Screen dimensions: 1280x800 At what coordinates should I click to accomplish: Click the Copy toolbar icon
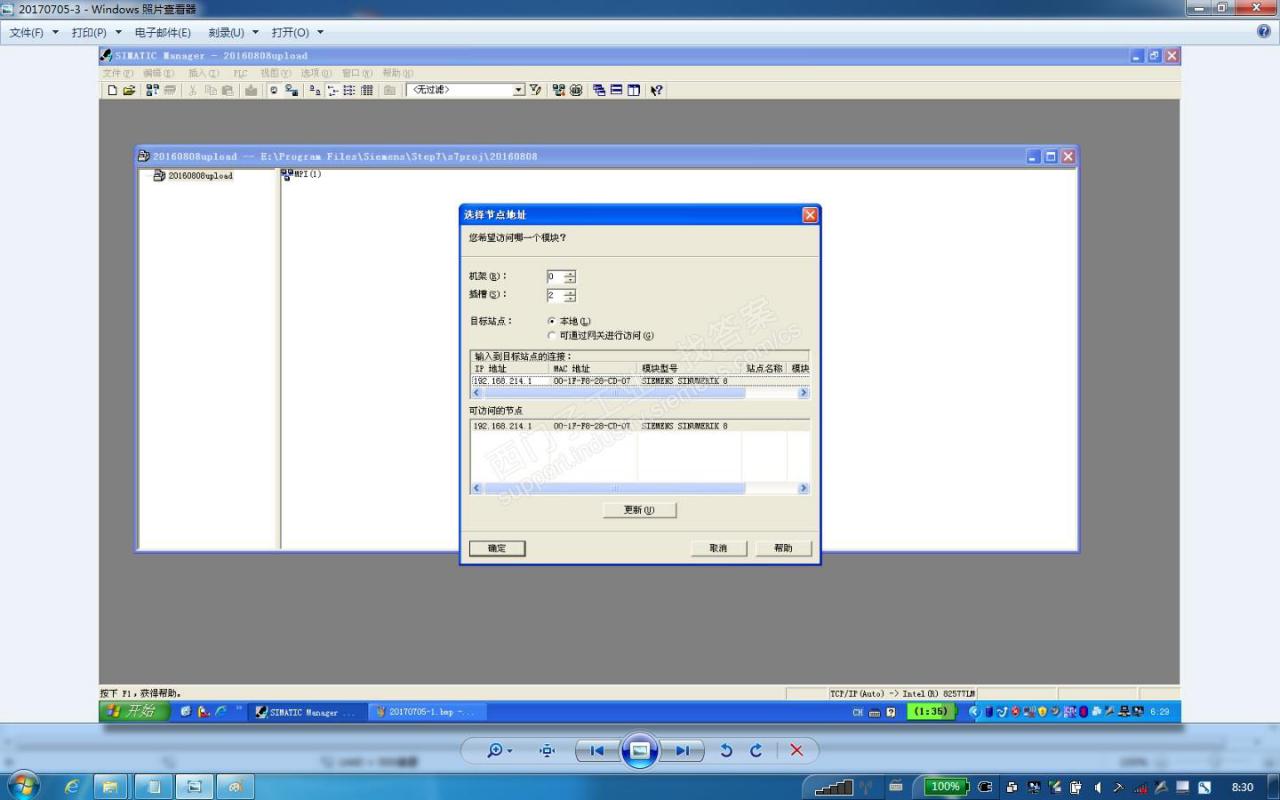pos(210,90)
